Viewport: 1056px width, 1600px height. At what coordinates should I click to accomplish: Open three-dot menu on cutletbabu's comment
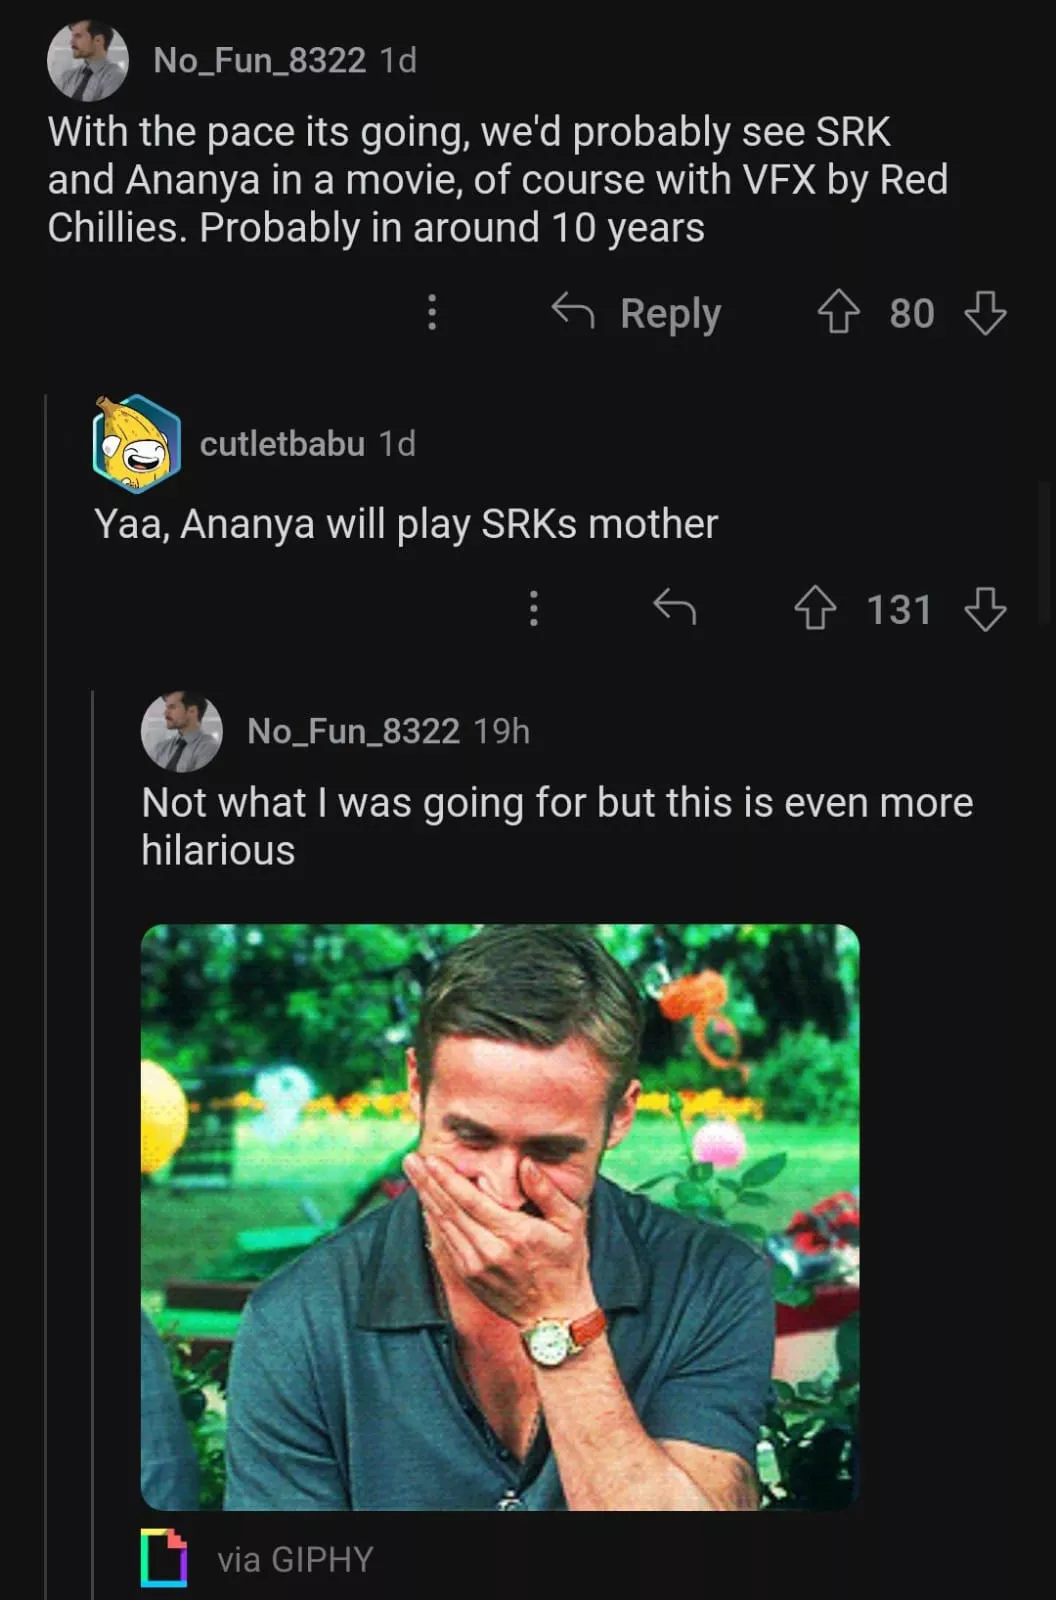[x=534, y=608]
